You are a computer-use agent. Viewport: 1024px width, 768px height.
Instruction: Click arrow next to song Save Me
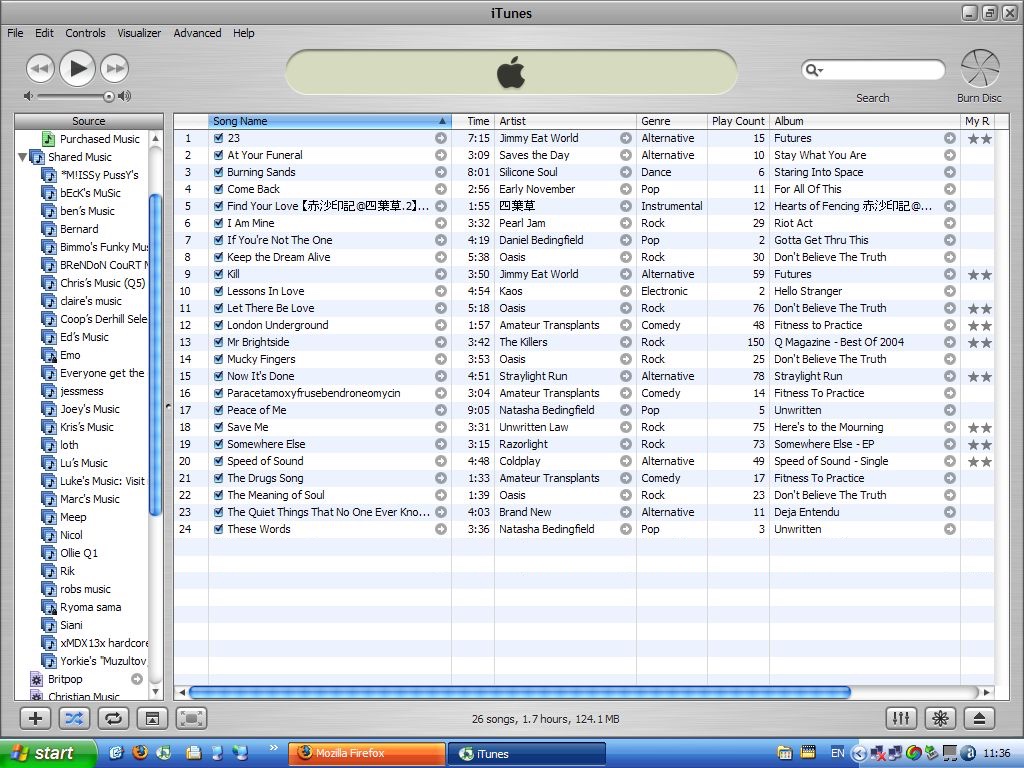click(441, 427)
